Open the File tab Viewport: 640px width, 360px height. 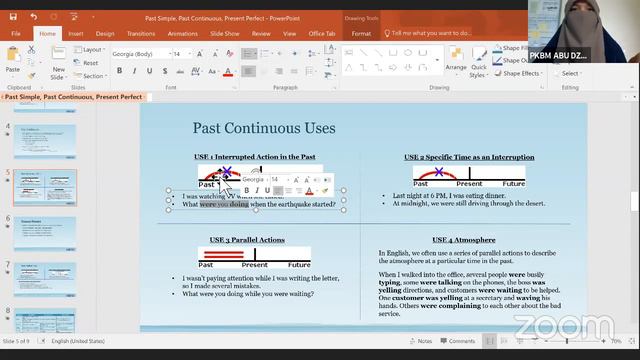16,33
